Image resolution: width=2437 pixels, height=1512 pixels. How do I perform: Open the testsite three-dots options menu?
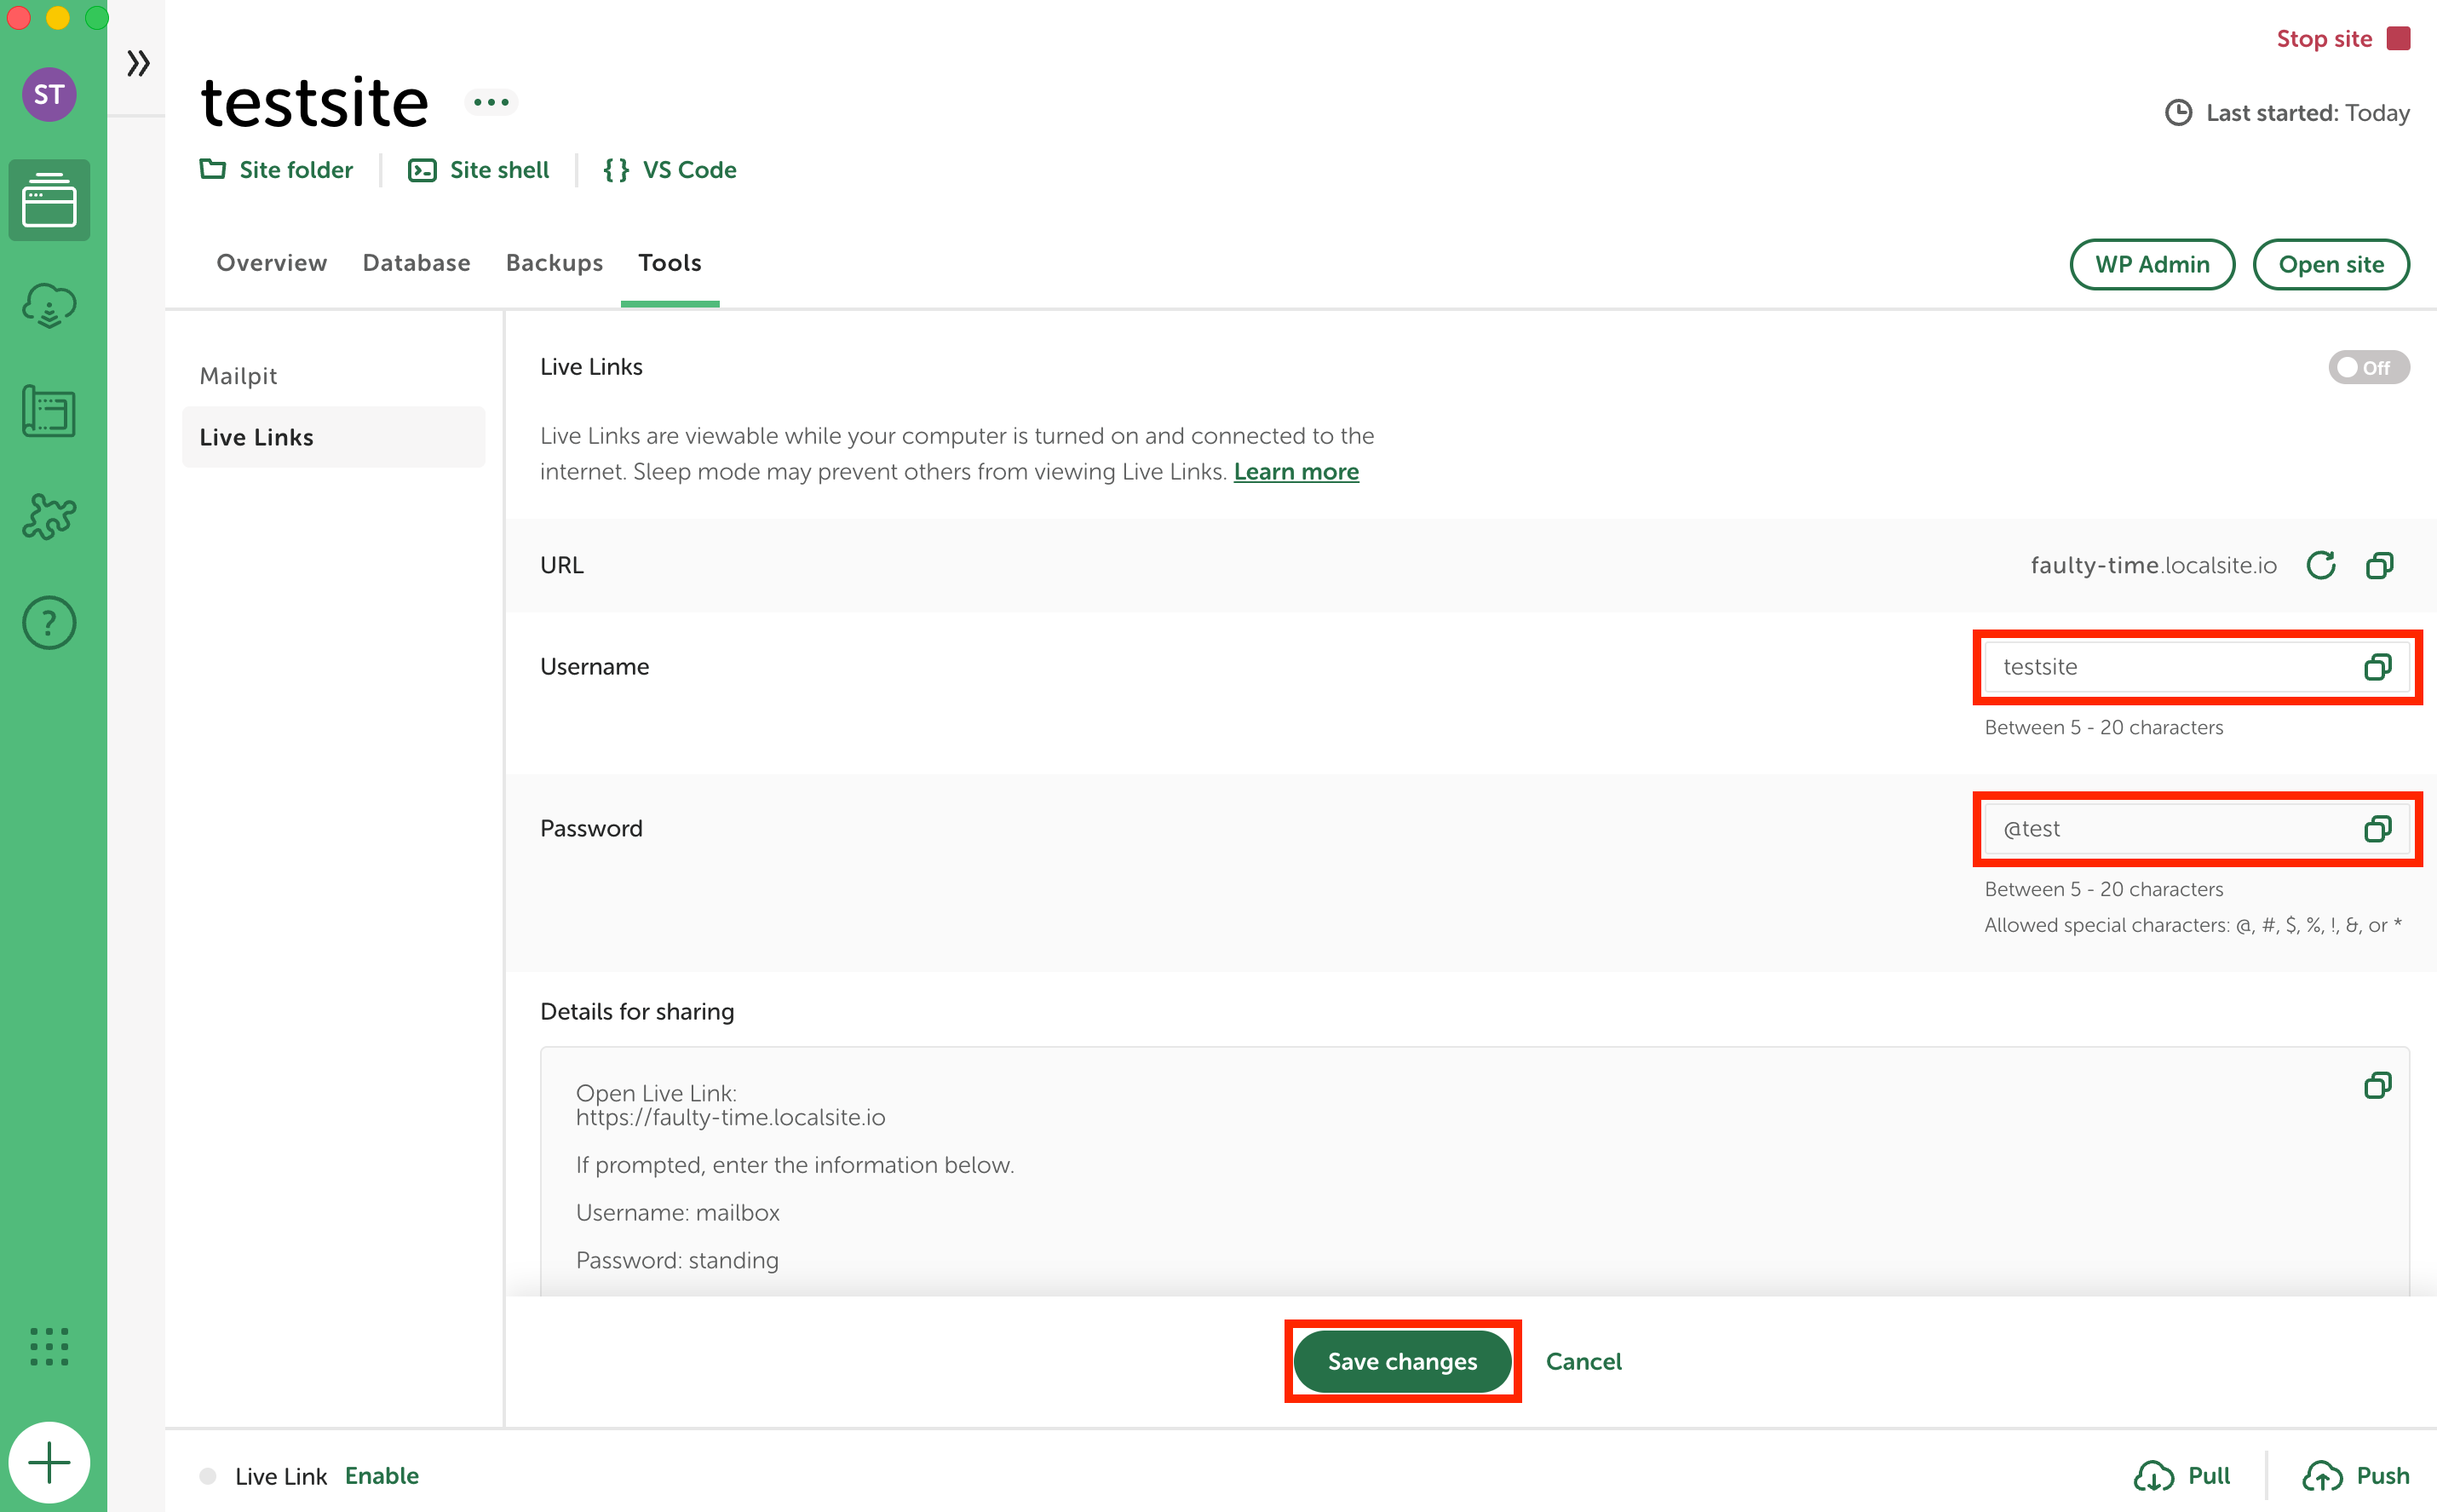click(x=491, y=102)
